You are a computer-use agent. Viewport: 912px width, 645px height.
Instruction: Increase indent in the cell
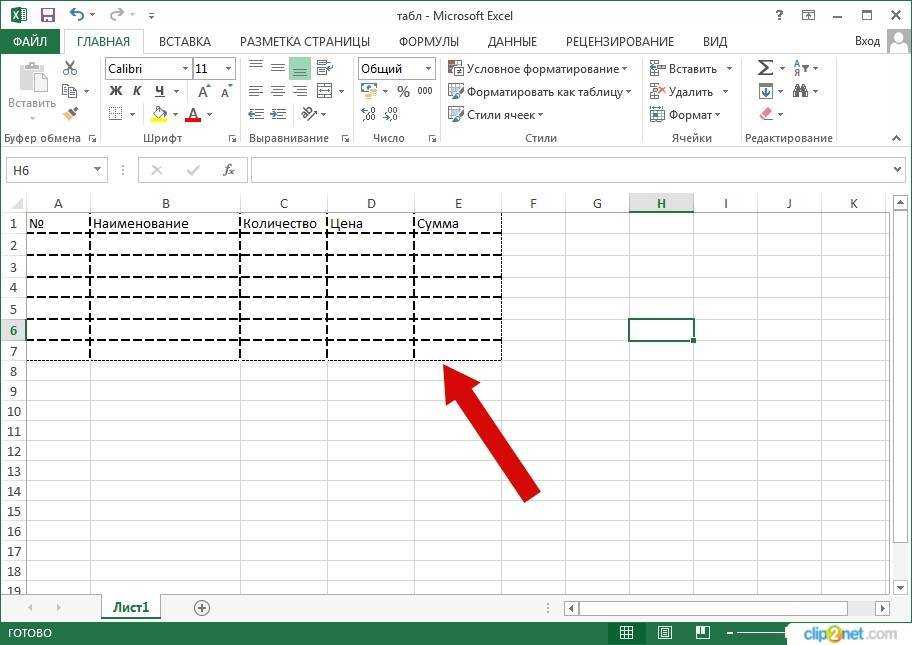(x=279, y=113)
